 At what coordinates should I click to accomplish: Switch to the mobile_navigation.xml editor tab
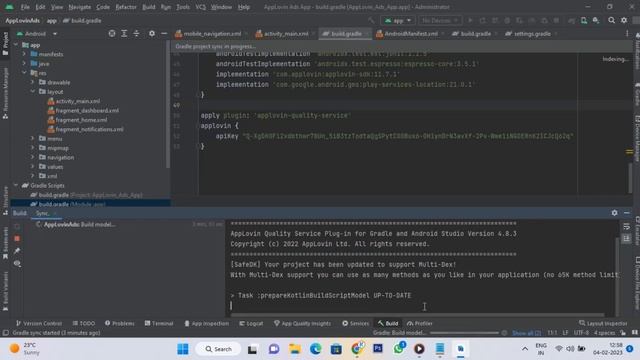pos(212,34)
